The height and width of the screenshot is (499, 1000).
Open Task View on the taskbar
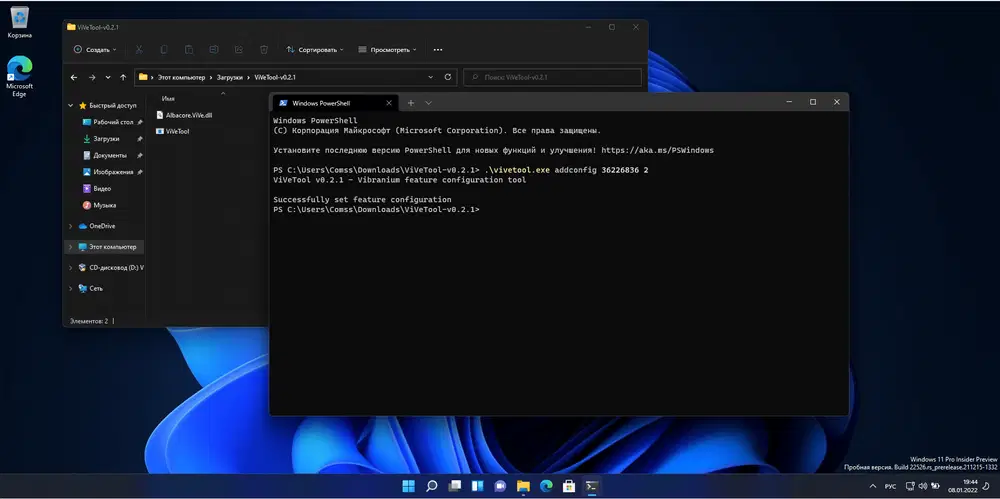455,486
